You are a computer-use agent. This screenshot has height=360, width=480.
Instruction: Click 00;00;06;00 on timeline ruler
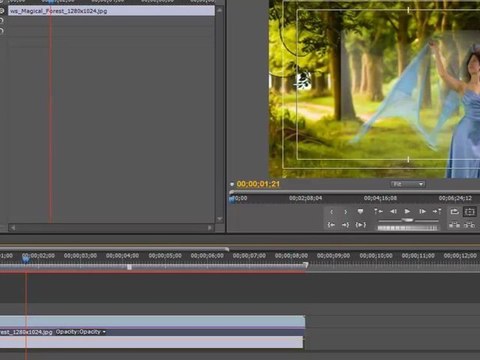point(207,256)
